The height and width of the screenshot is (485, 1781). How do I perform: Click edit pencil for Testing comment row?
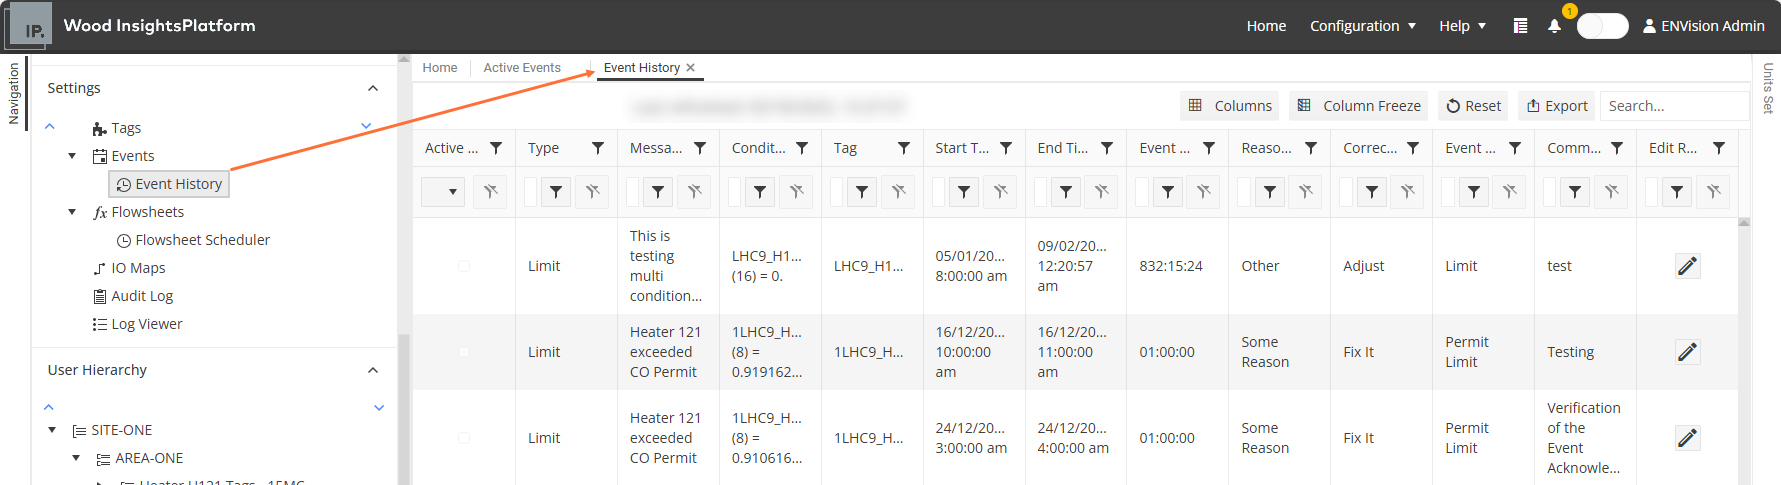1687,352
